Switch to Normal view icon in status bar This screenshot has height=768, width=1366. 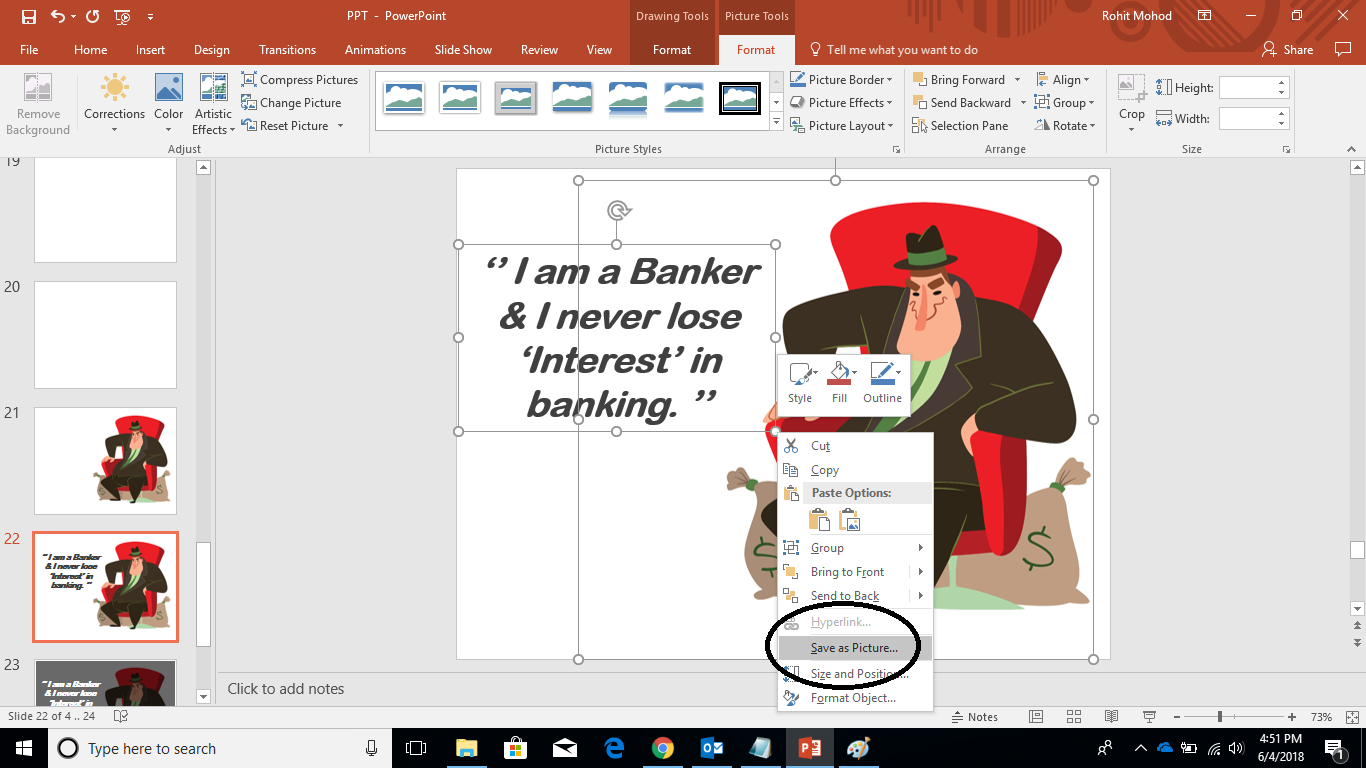tap(1036, 717)
